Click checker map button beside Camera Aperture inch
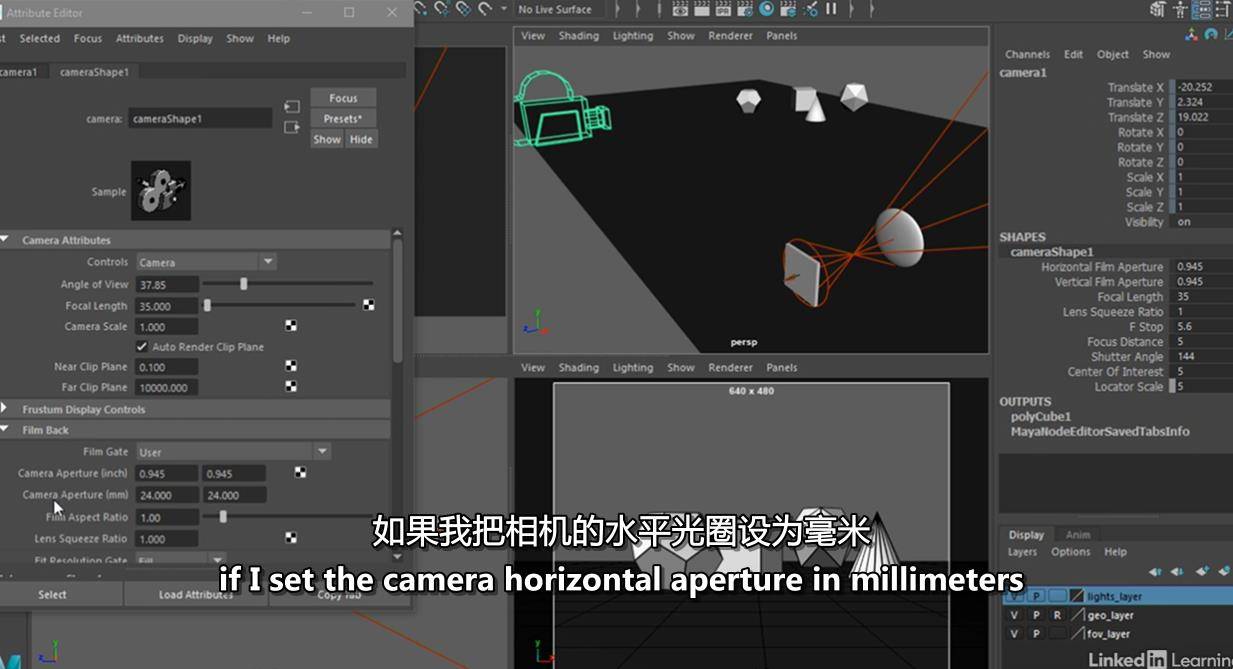1233x669 pixels. click(300, 472)
